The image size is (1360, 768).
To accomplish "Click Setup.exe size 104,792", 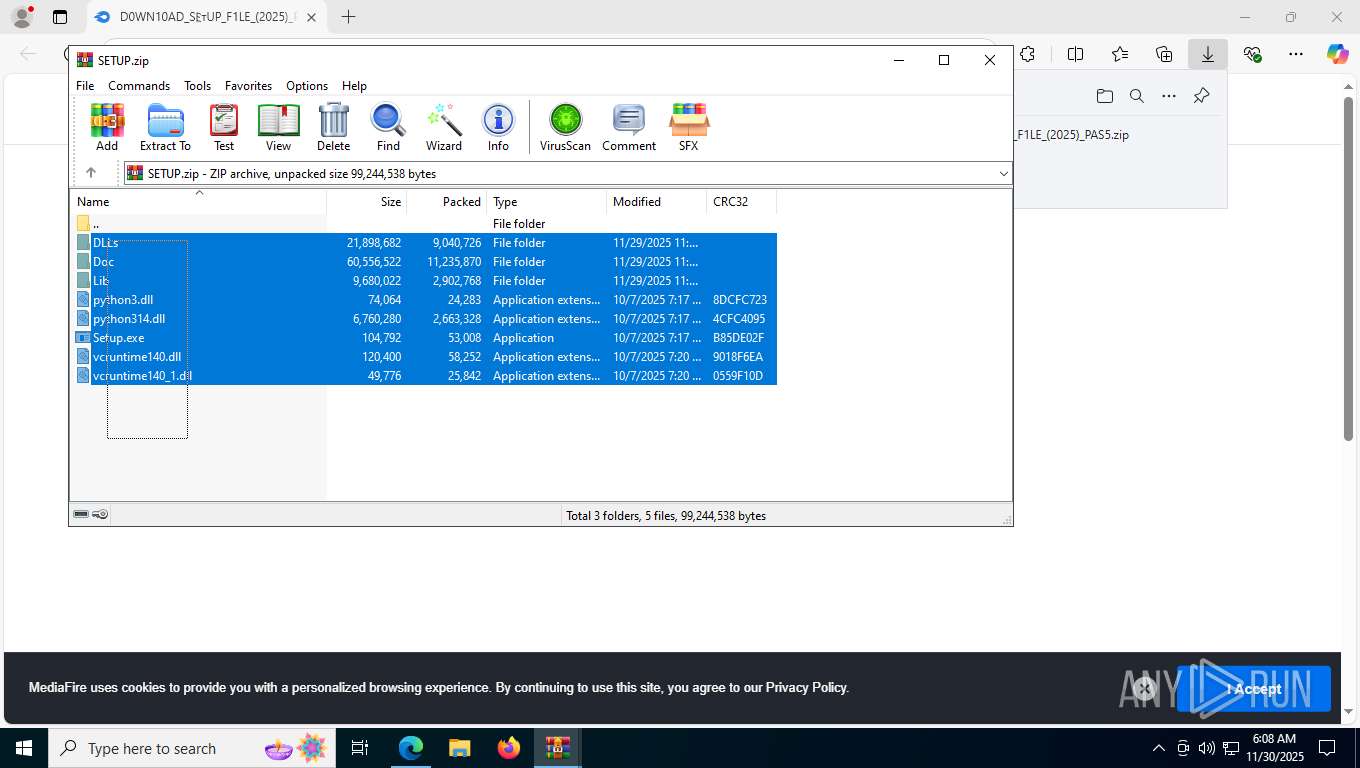I will point(381,338).
